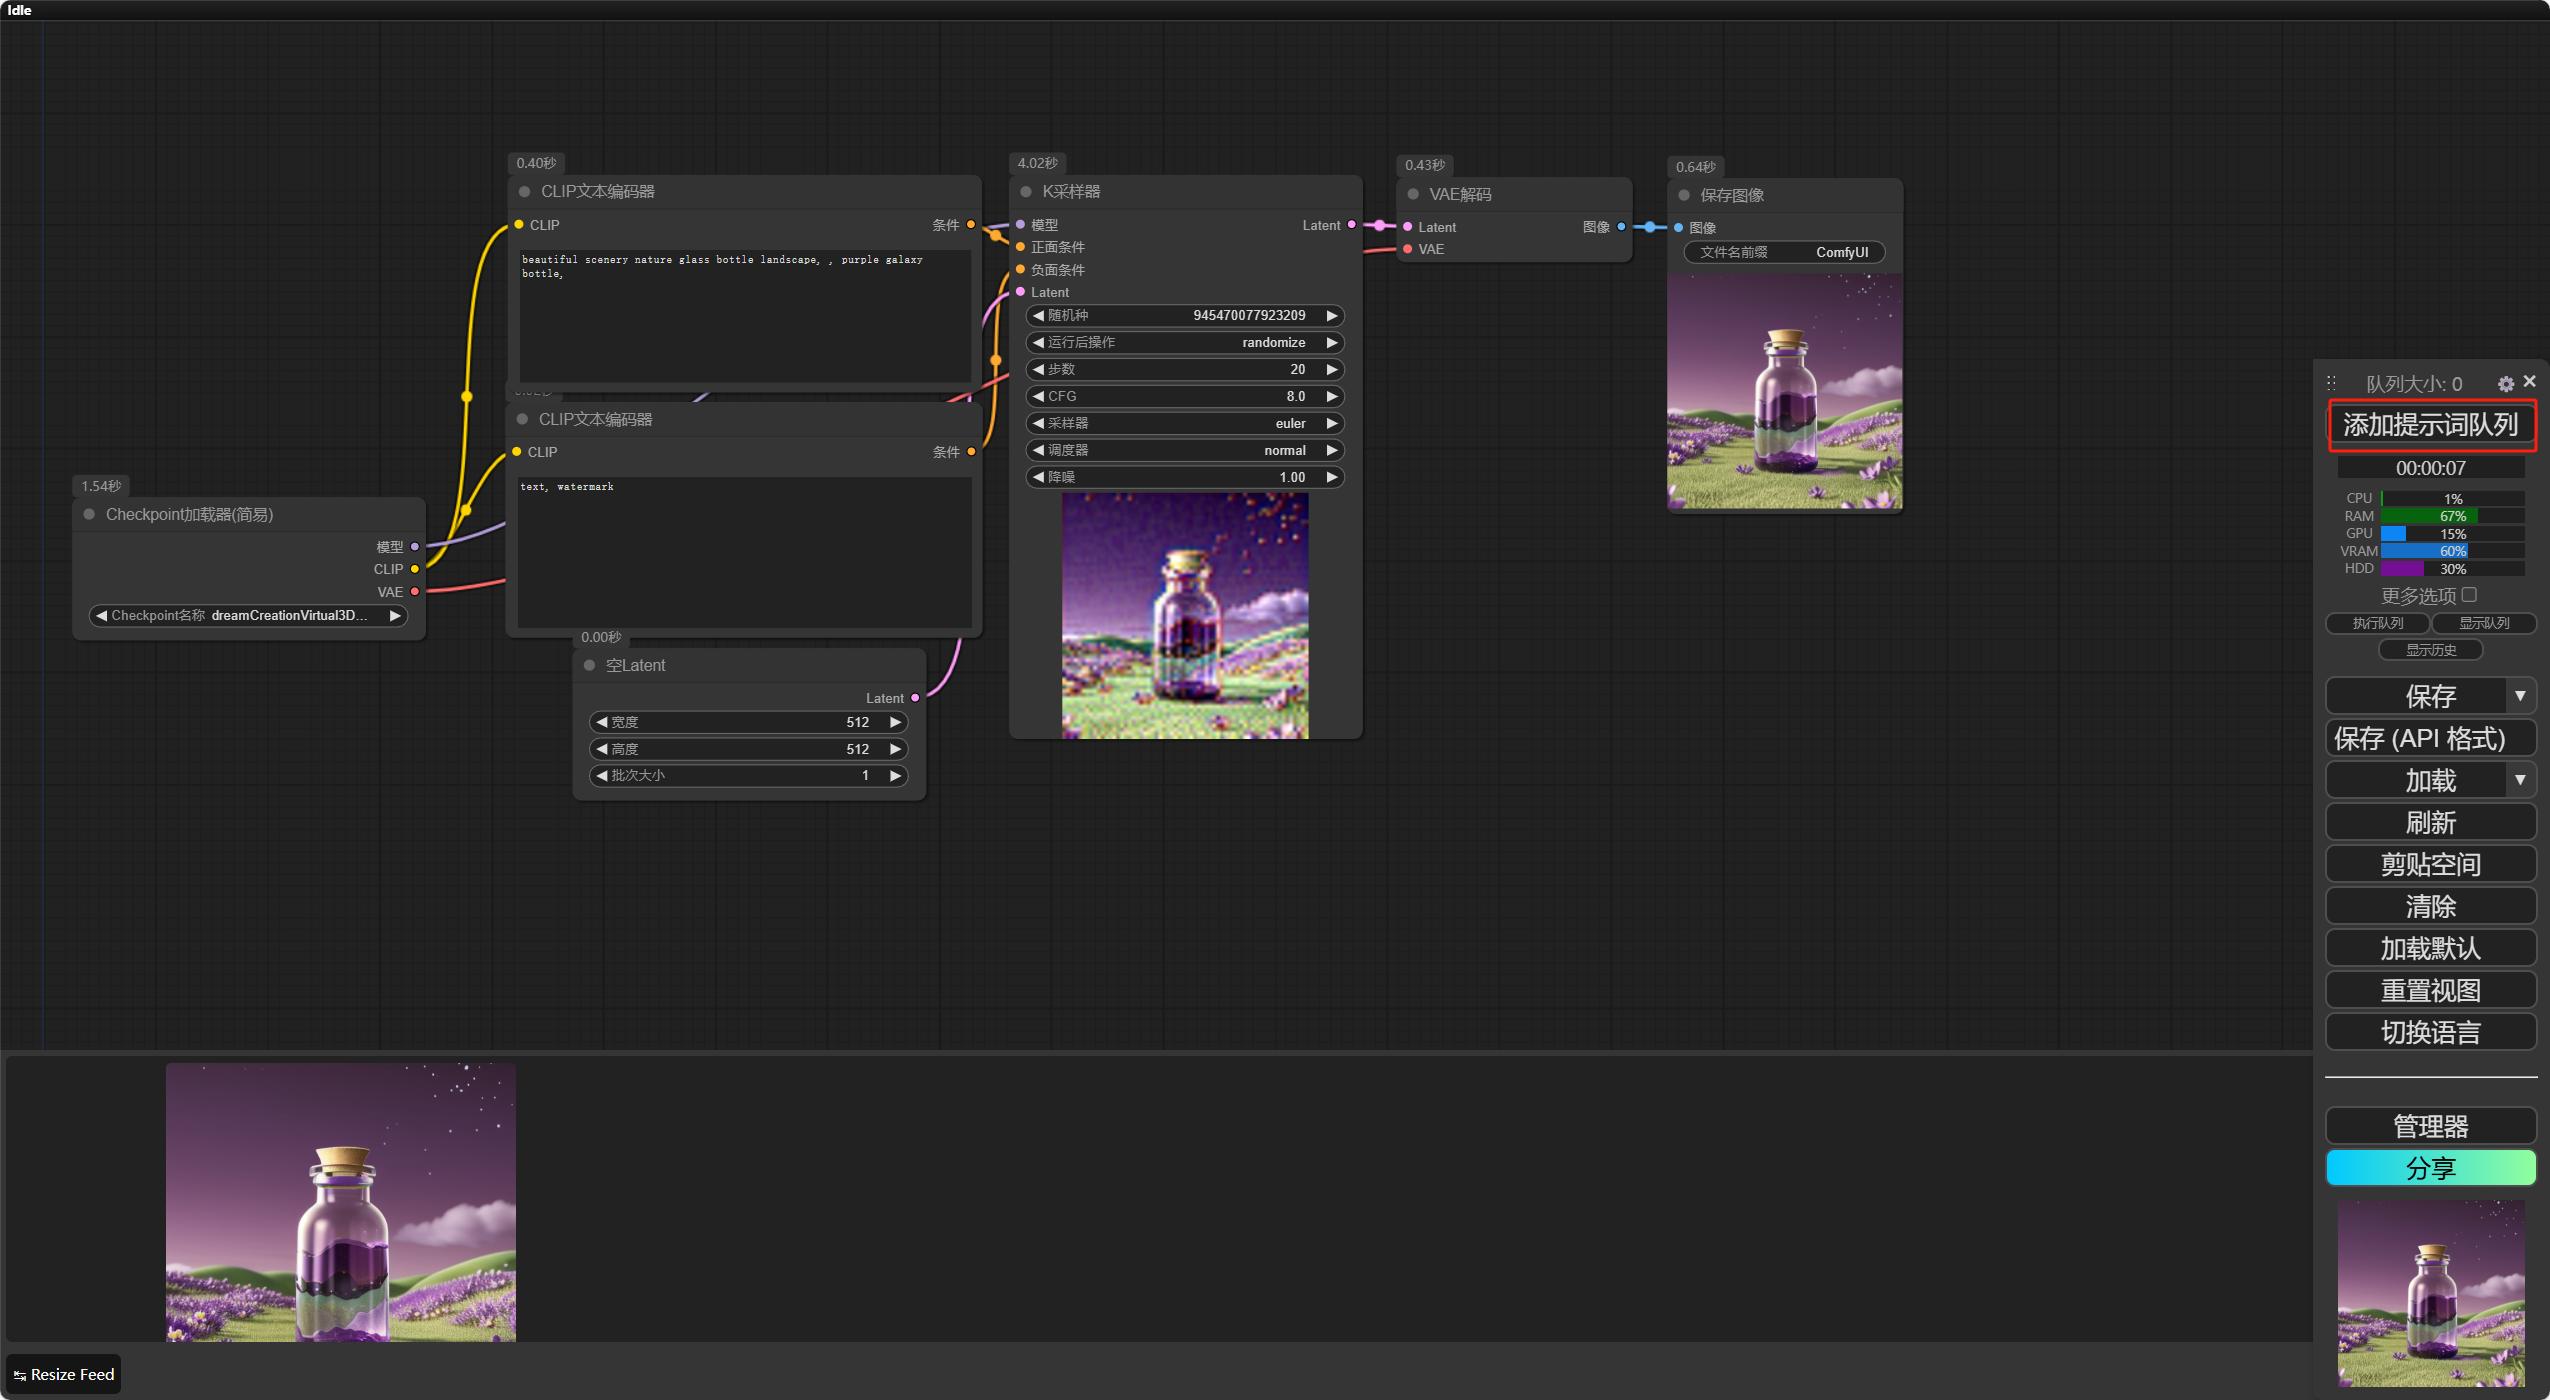The width and height of the screenshot is (2550, 1400).
Task: Click the generated bottle thumbnail in feed
Action: [341, 1202]
